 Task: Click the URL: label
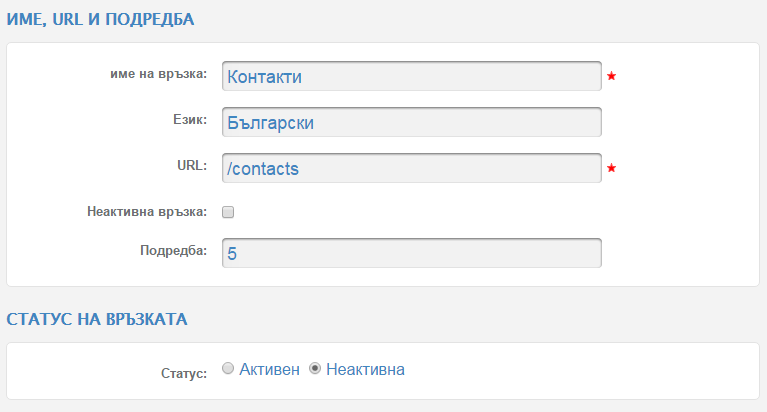click(x=192, y=166)
